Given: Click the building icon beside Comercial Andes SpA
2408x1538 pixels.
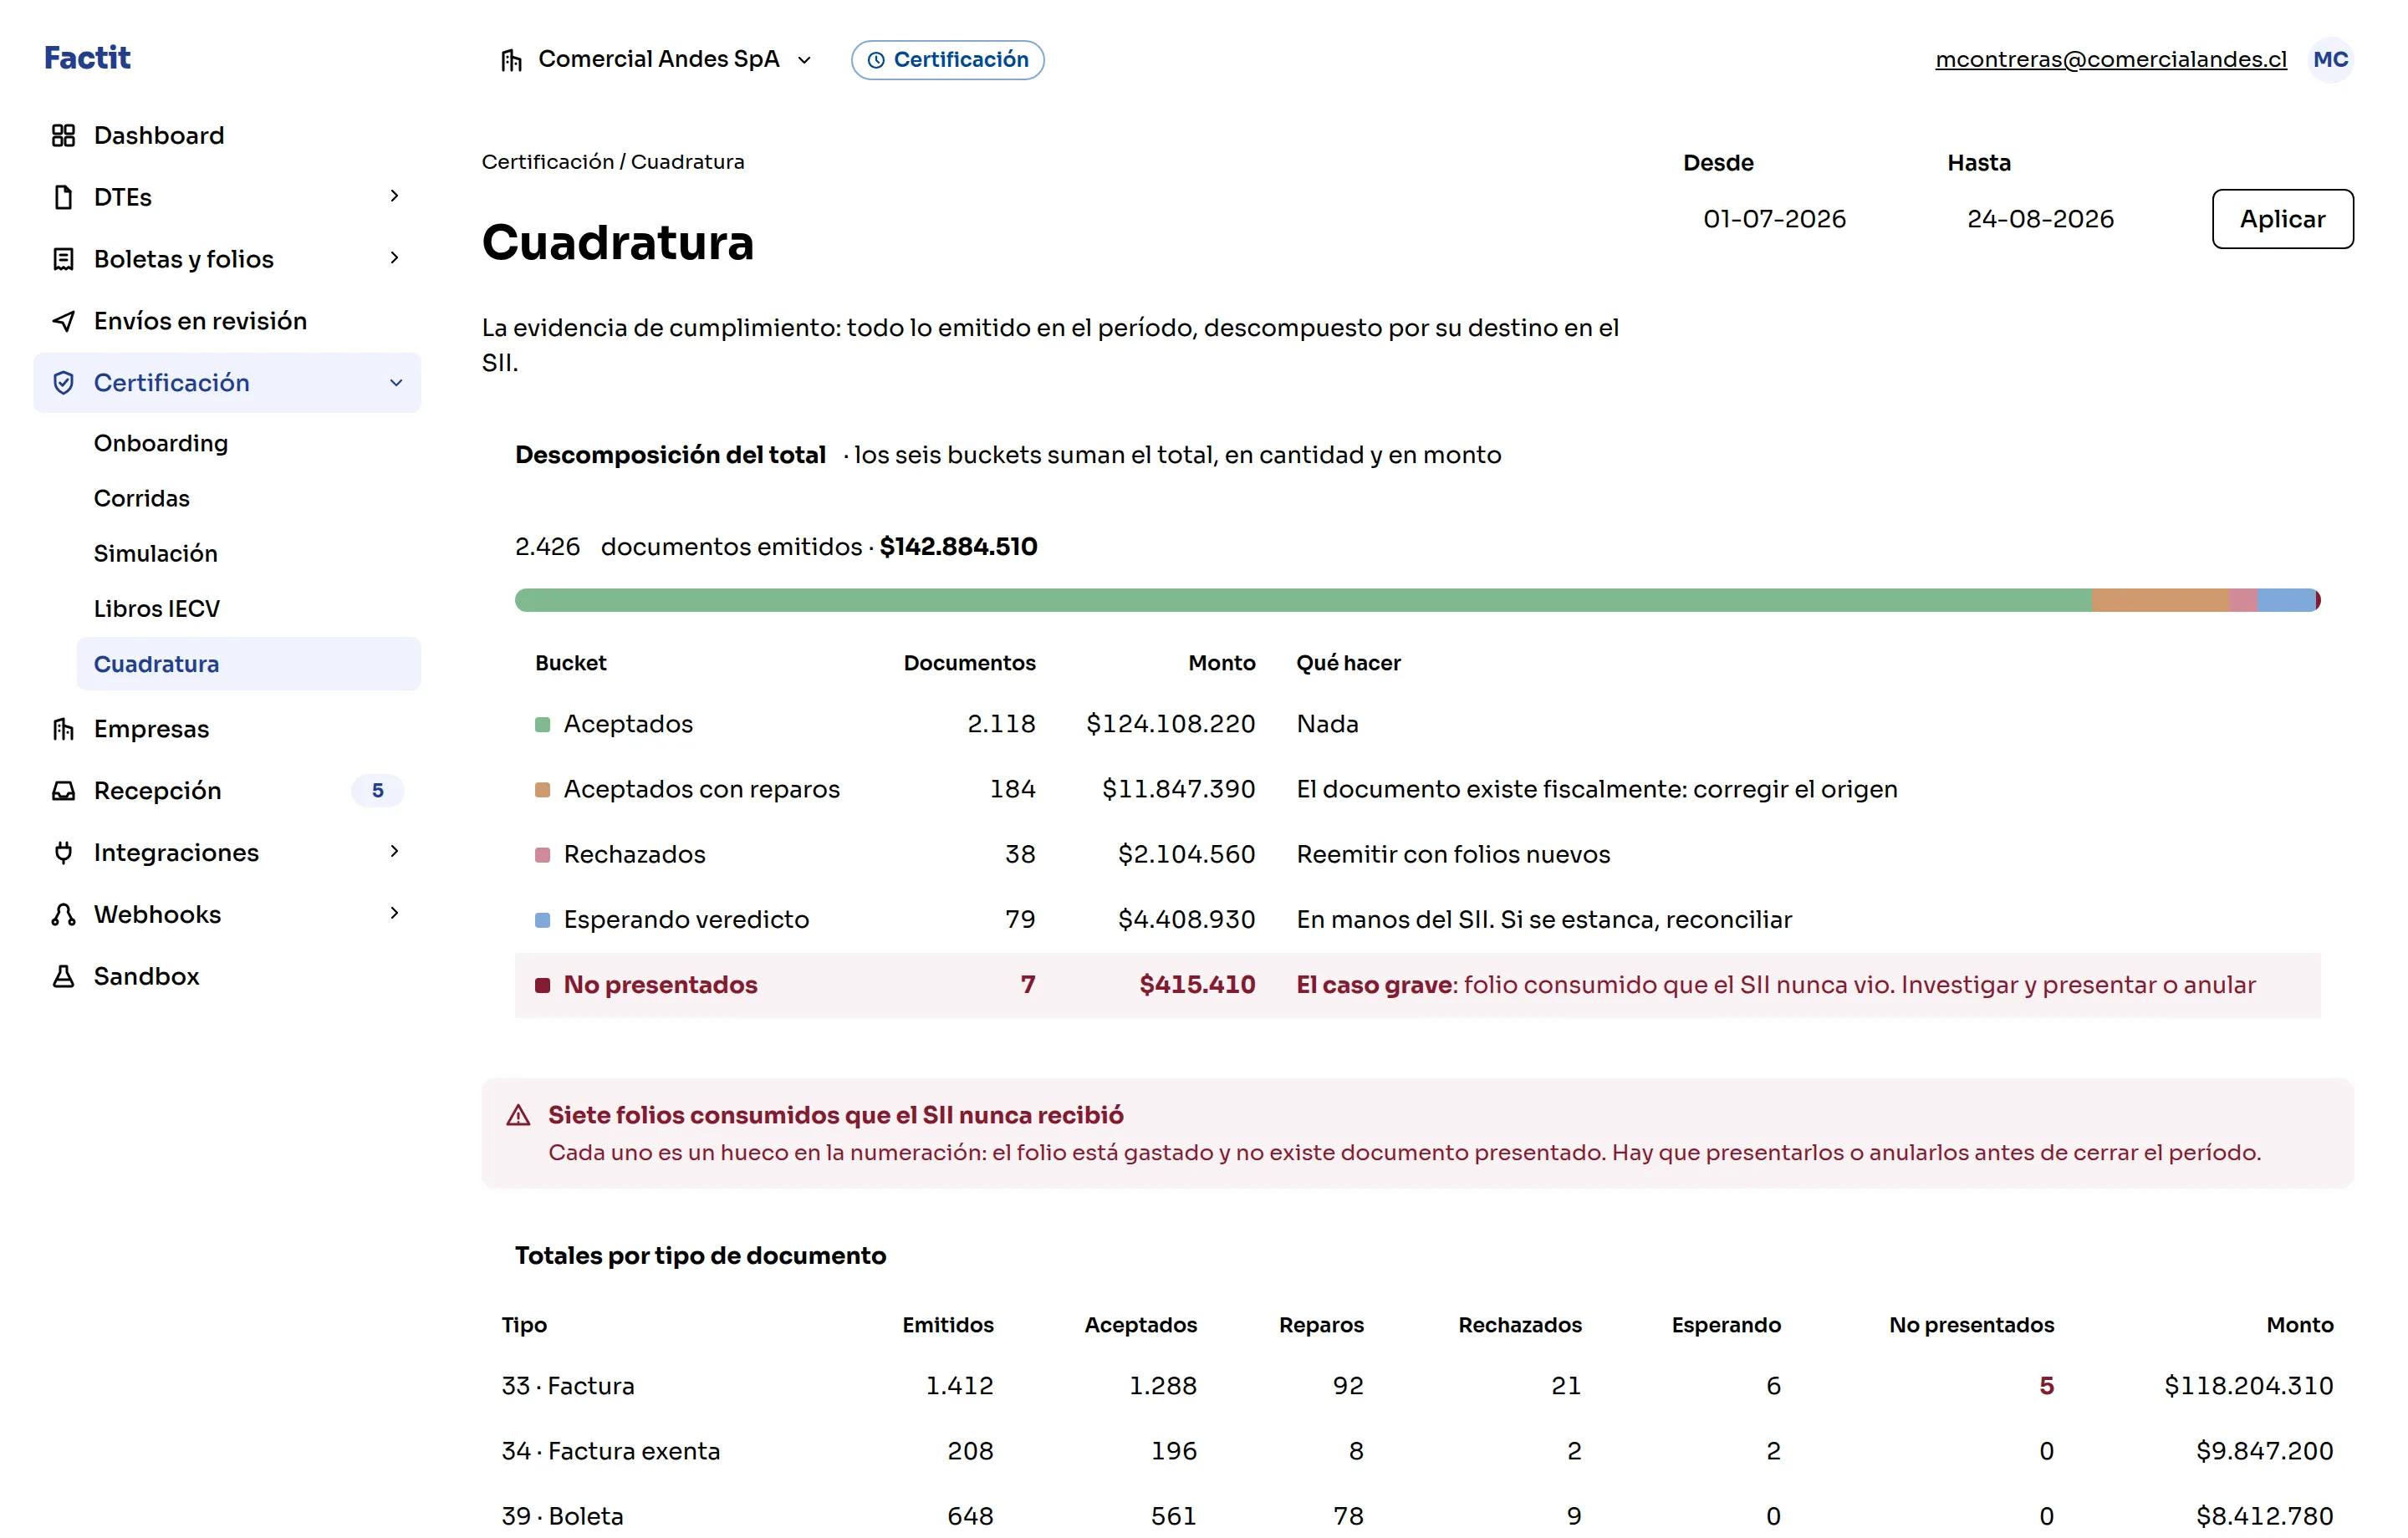Looking at the screenshot, I should pos(511,60).
